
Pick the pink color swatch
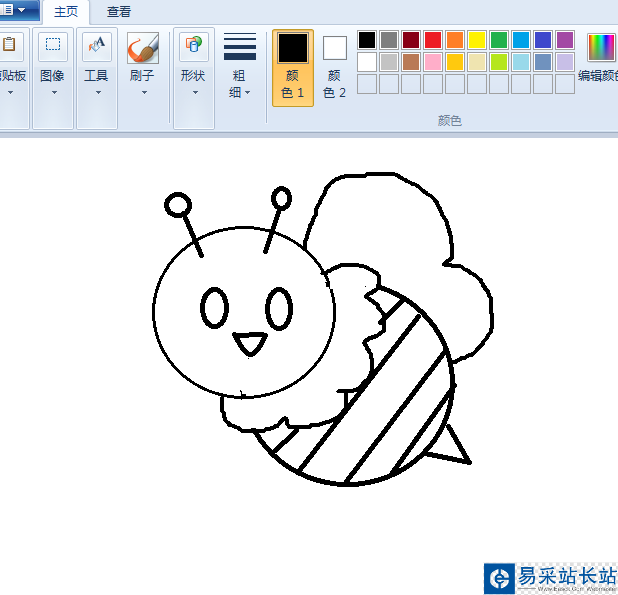coord(433,62)
